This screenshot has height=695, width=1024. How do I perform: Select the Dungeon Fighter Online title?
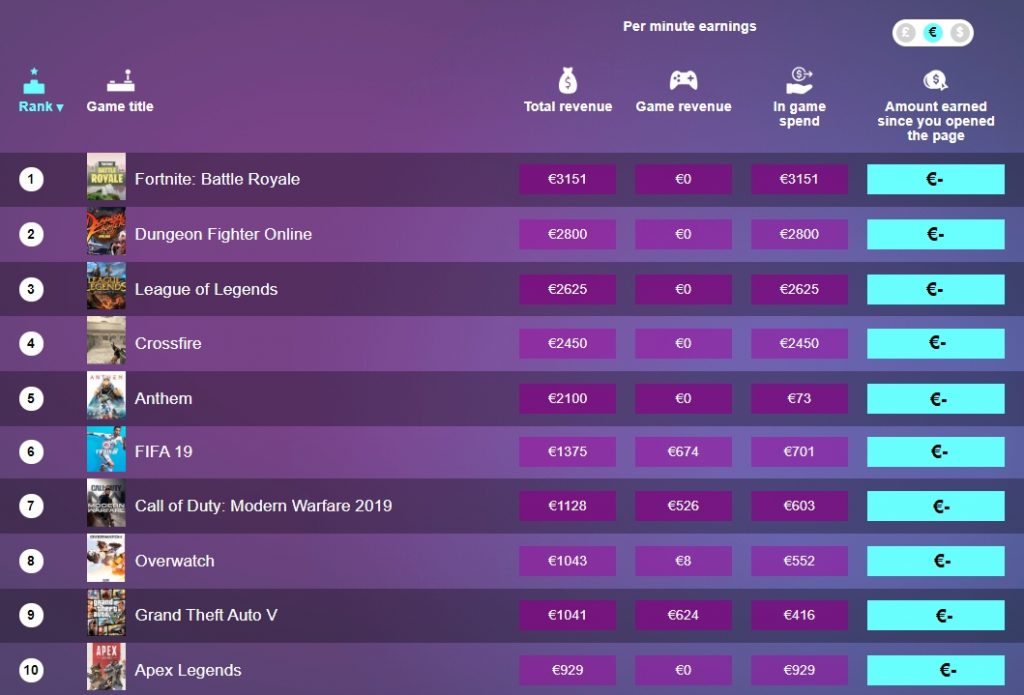tap(223, 234)
